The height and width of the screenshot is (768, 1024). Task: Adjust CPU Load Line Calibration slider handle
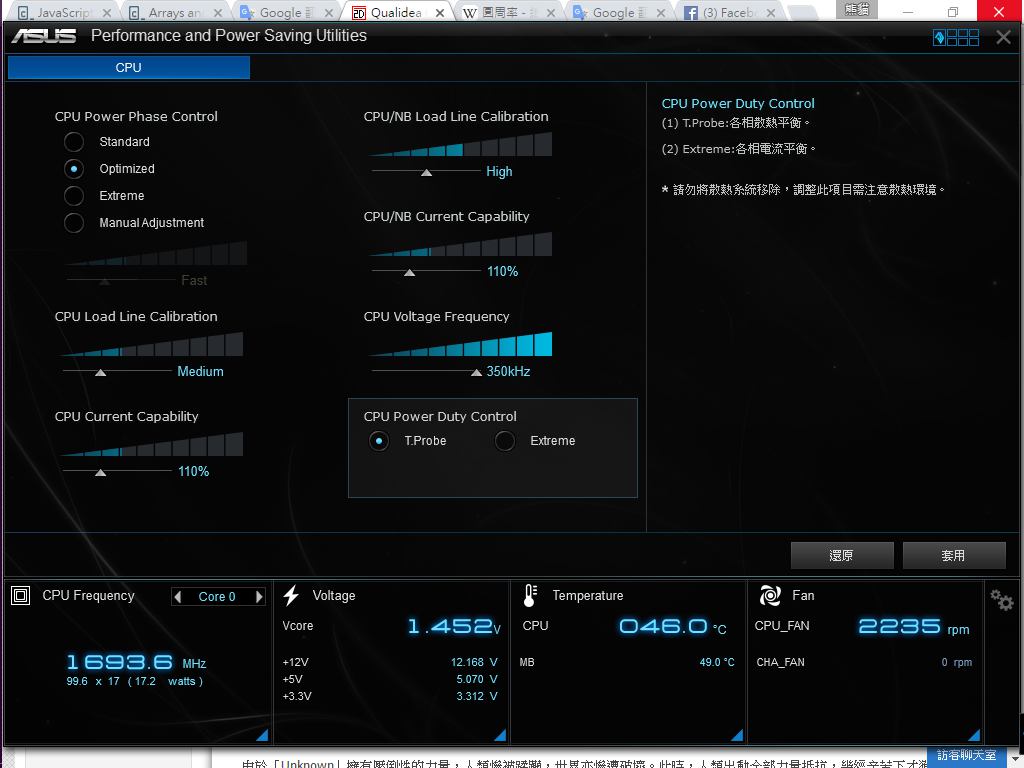point(101,372)
